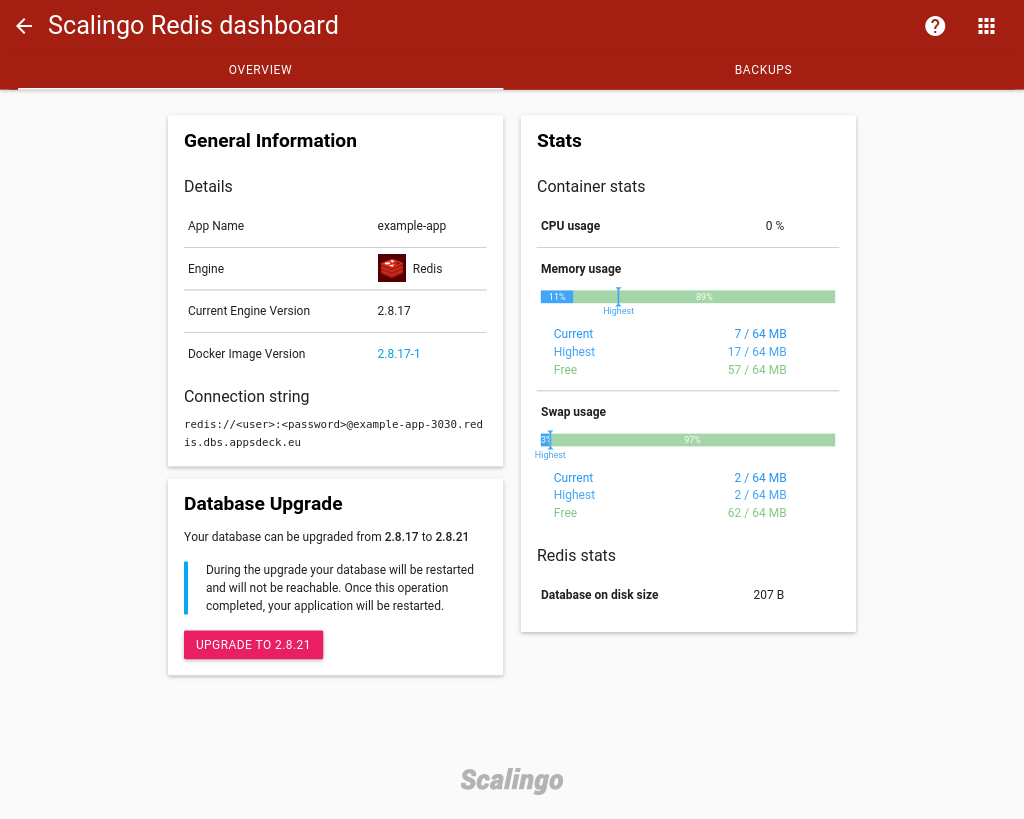The height and width of the screenshot is (819, 1024).
Task: Click the Memory usage label
Action: (581, 268)
